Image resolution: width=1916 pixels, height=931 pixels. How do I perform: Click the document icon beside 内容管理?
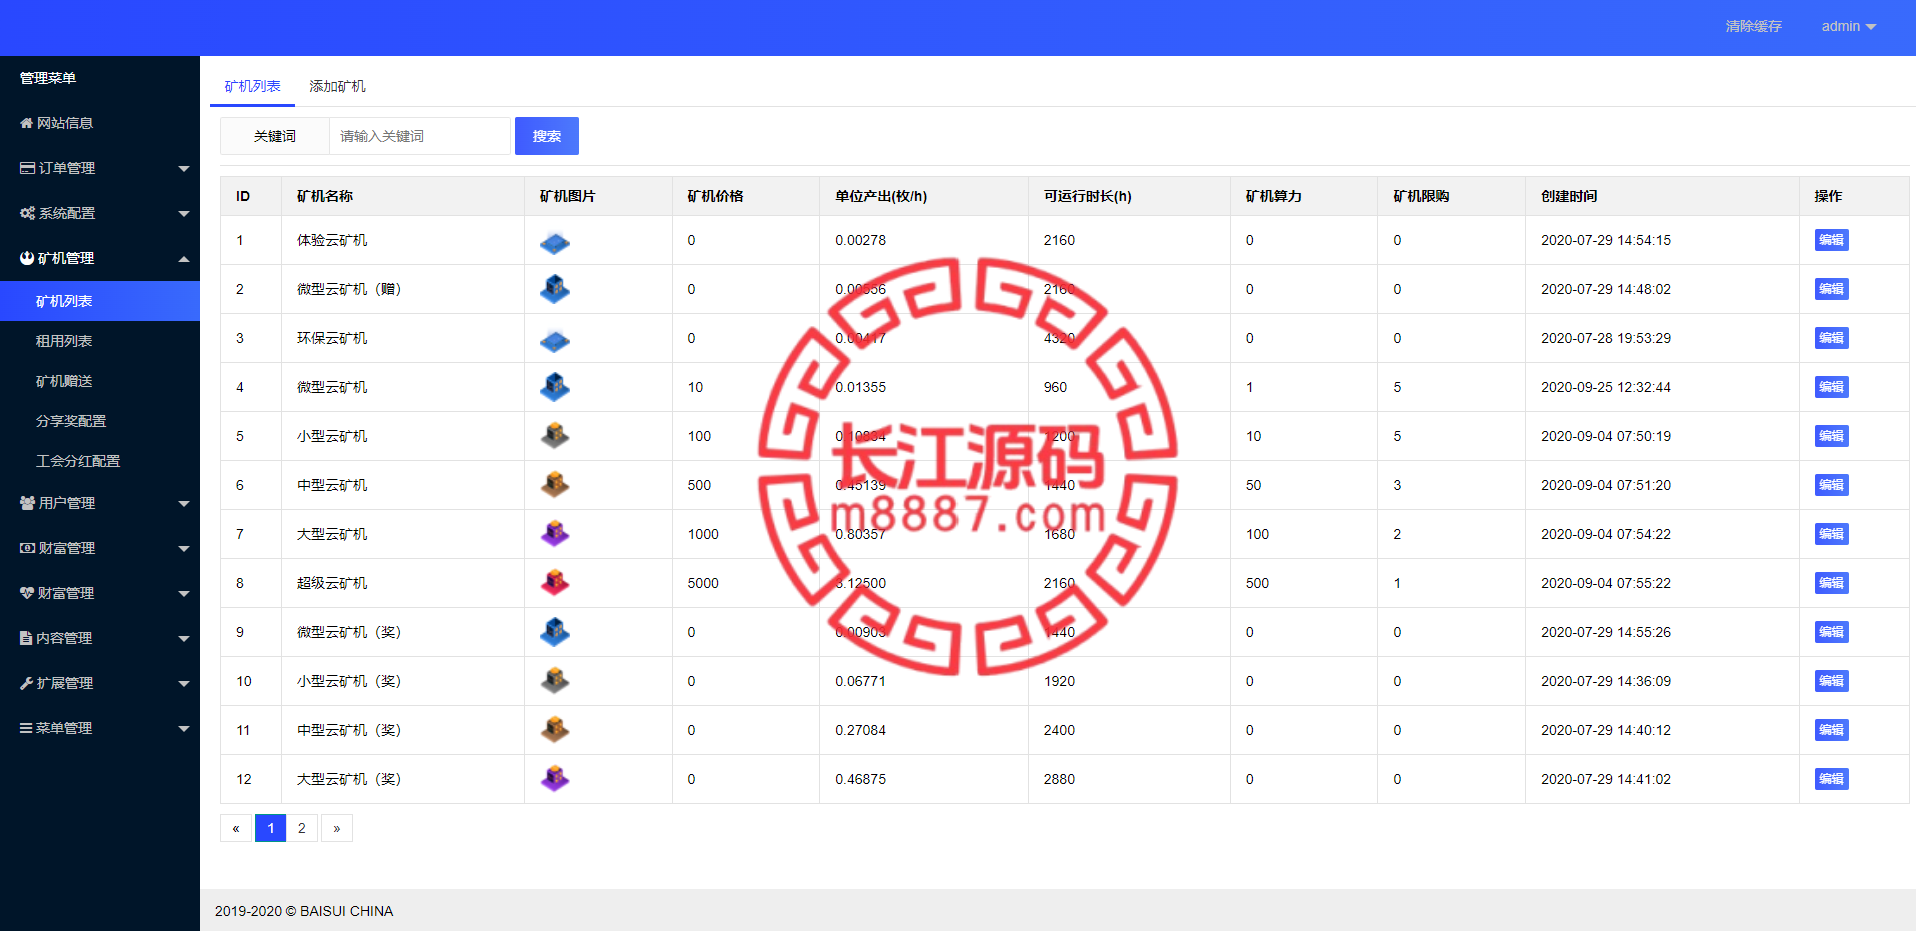pyautogui.click(x=26, y=638)
